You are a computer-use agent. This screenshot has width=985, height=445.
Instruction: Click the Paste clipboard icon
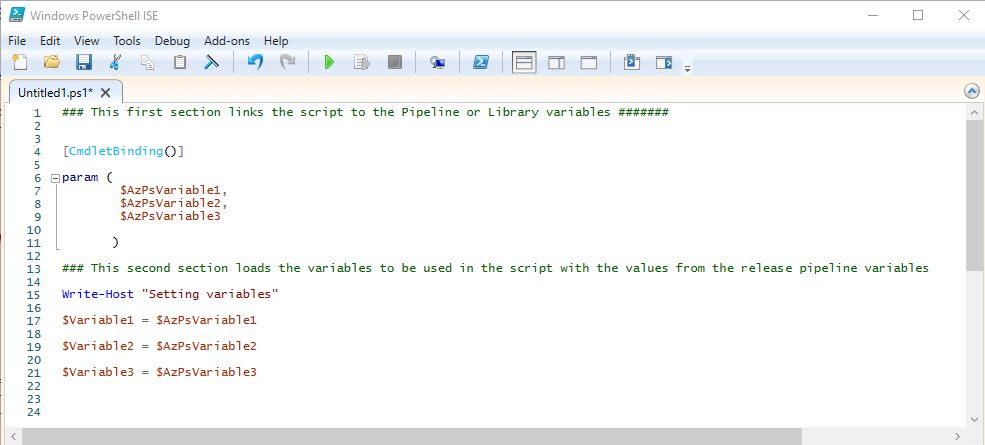[180, 62]
